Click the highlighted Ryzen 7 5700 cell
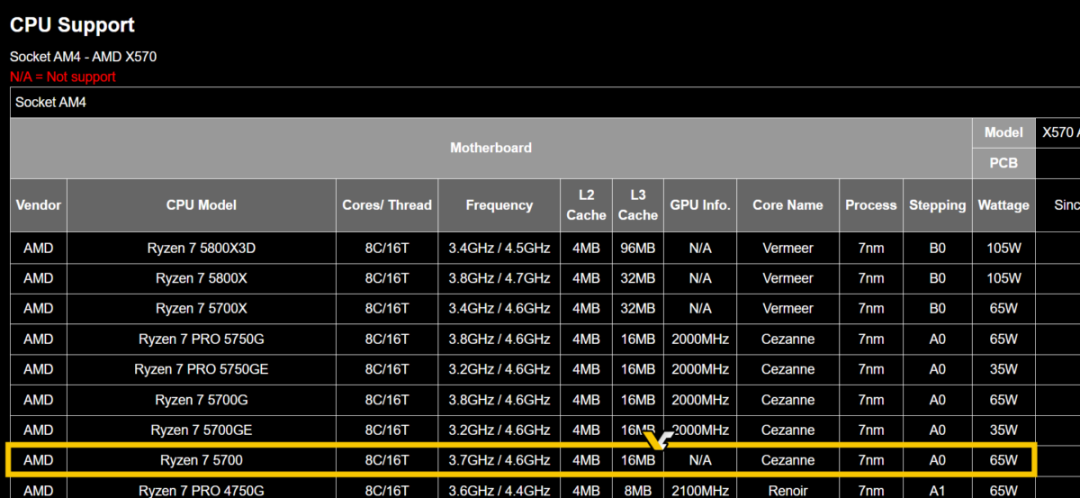Viewport: 1080px width, 498px height. point(201,461)
